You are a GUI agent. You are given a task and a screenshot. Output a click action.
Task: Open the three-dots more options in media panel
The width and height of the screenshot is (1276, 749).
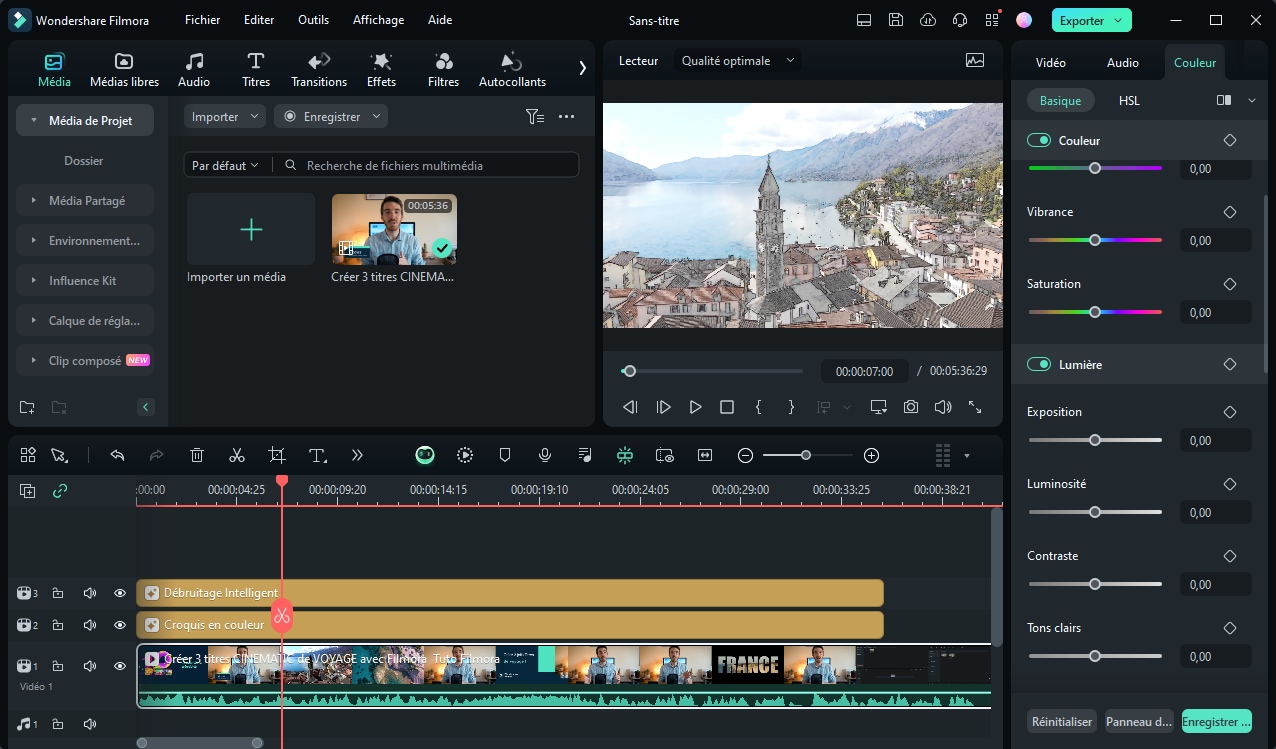tap(566, 117)
